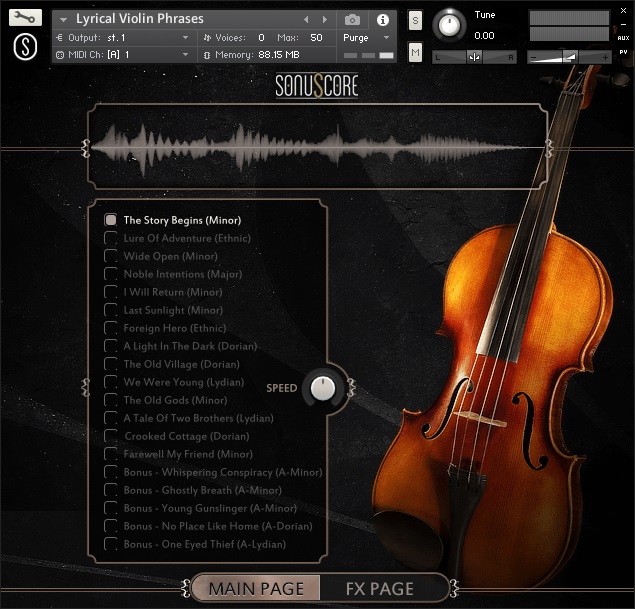This screenshot has height=609, width=635.
Task: Go to the previous instrument arrow
Action: tap(306, 19)
